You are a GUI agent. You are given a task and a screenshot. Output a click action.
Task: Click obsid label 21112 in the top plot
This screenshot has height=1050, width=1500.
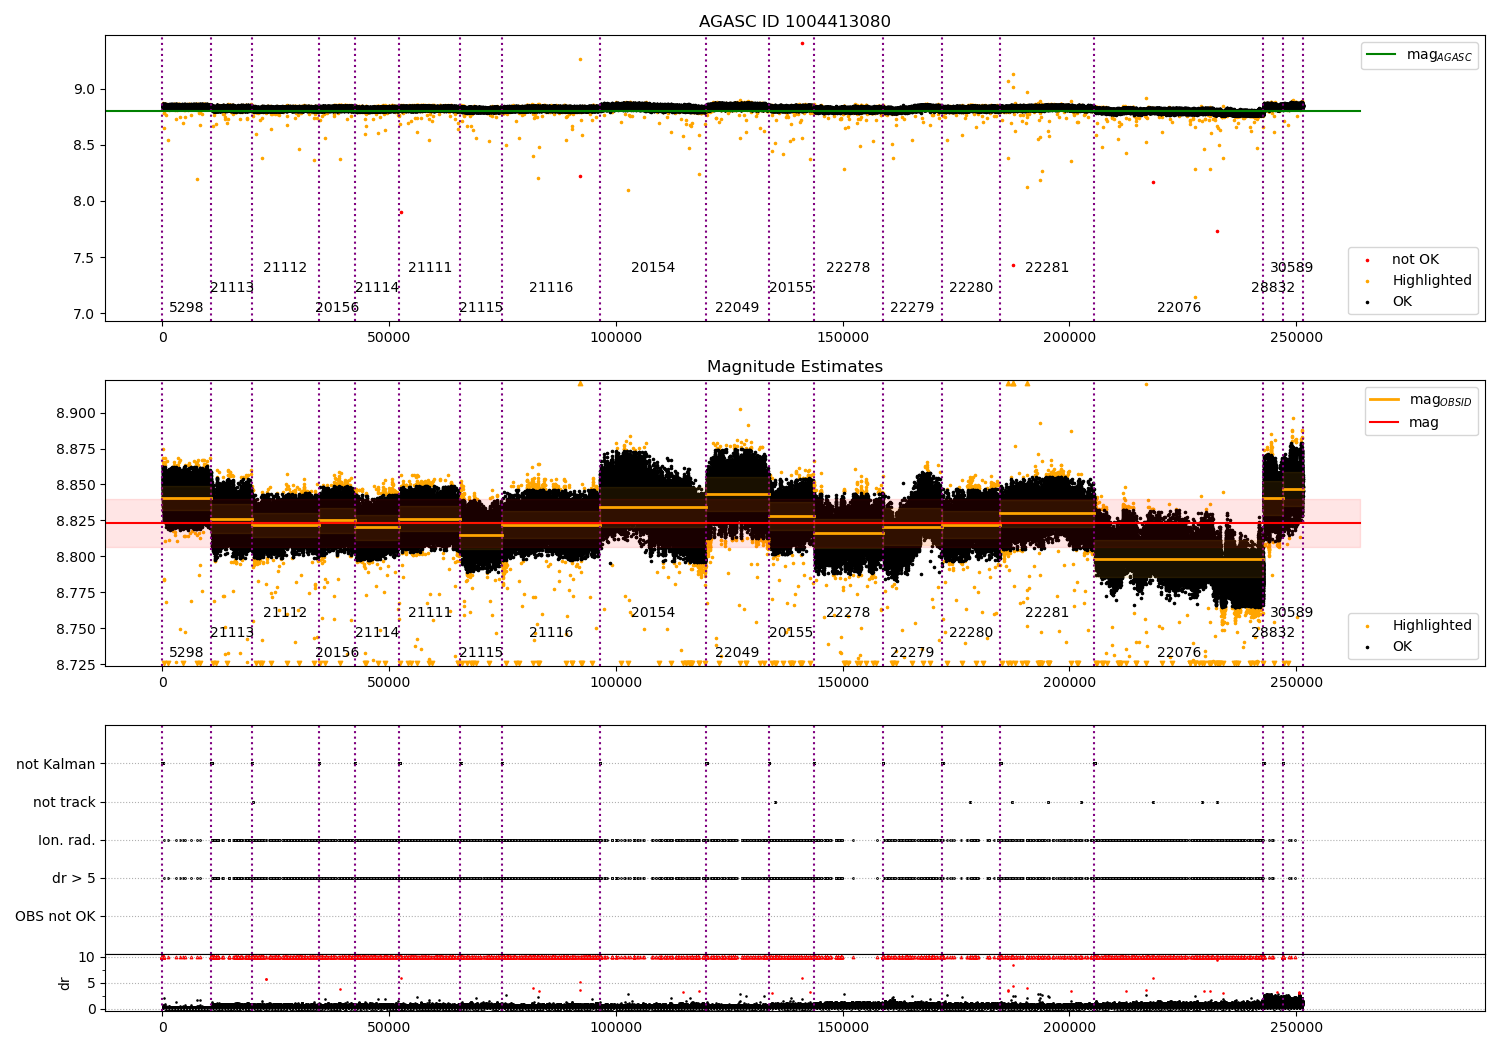tap(285, 268)
